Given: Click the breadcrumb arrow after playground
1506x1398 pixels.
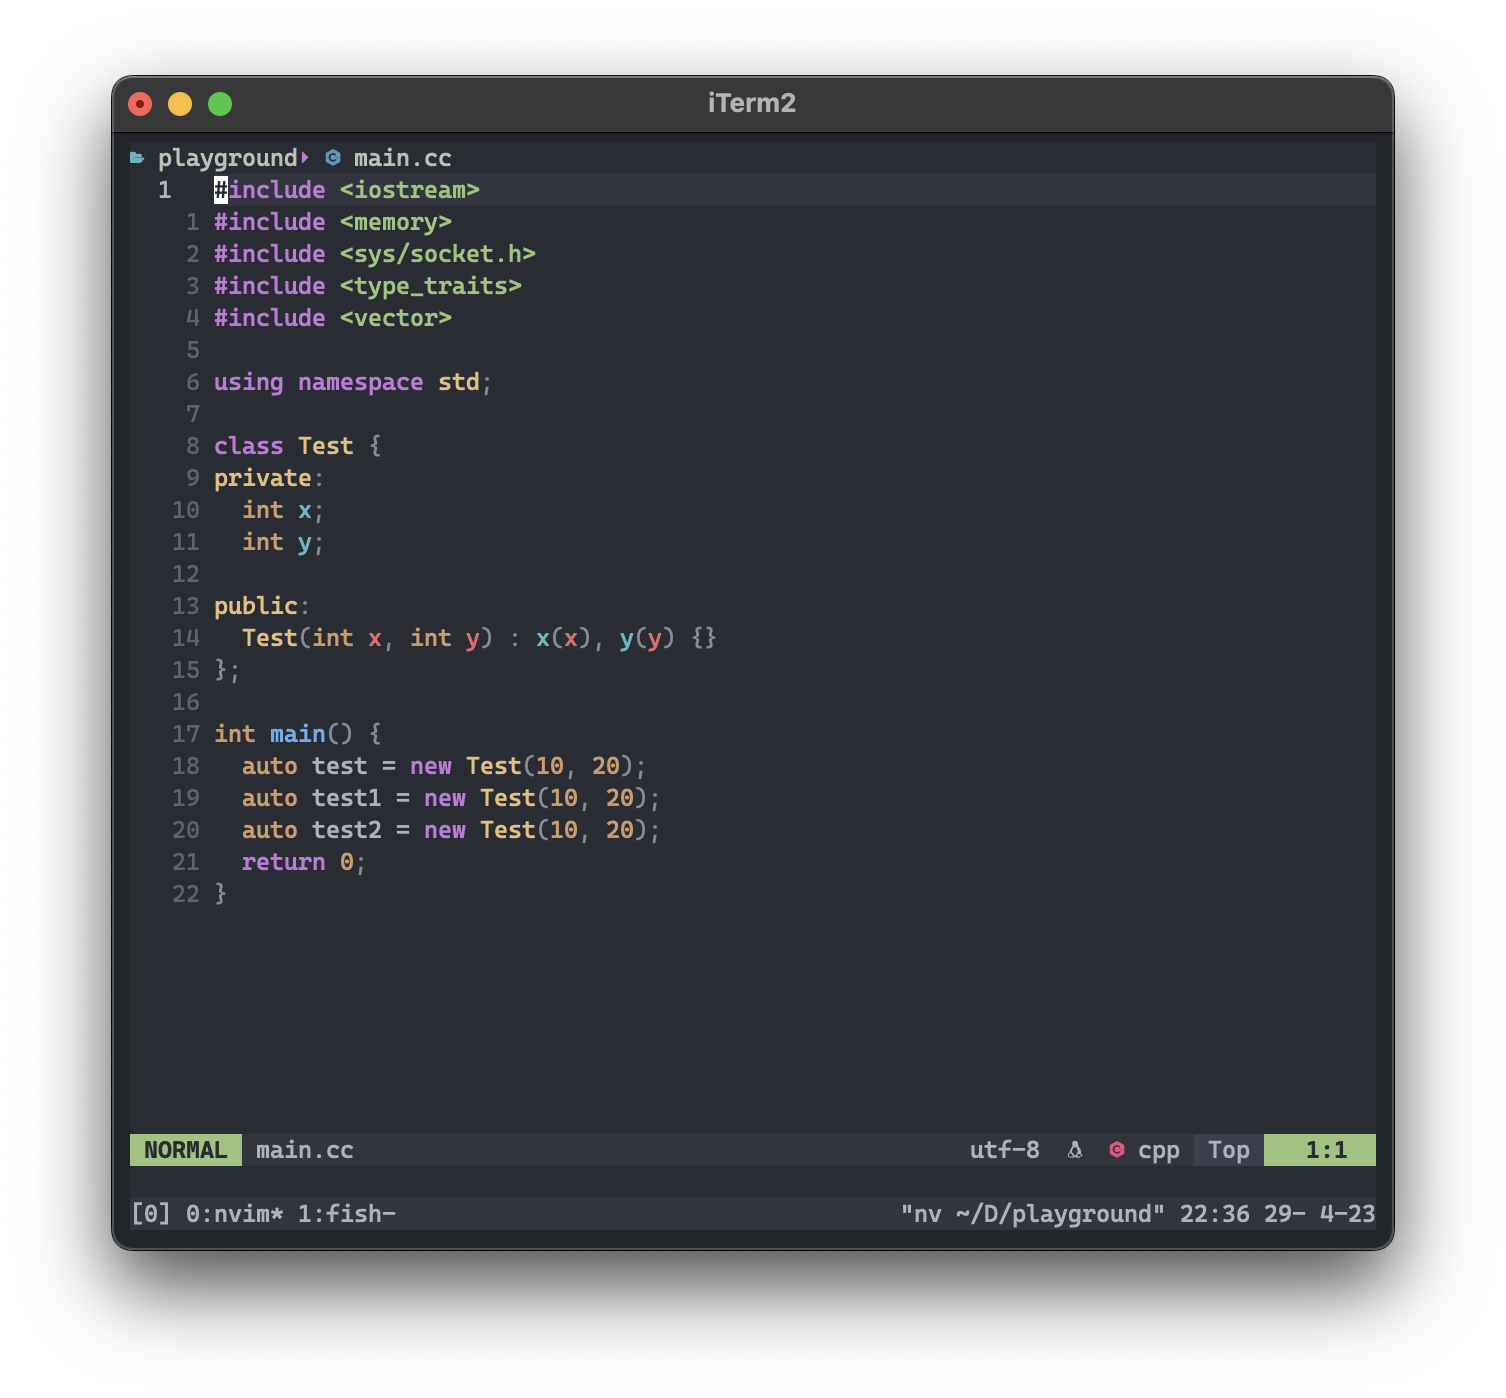Looking at the screenshot, I should click(x=305, y=158).
